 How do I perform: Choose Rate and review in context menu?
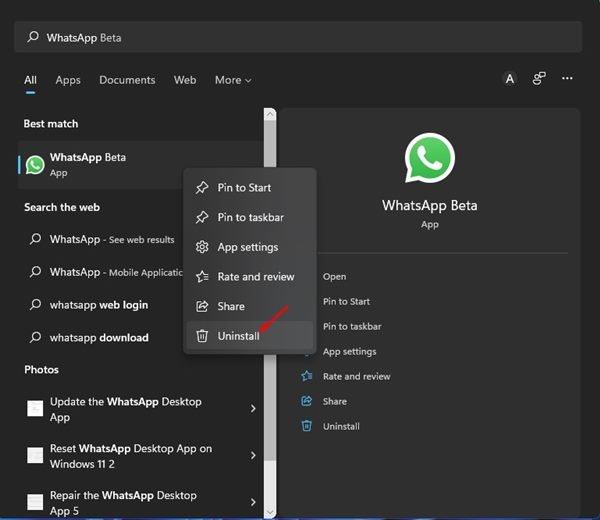[249, 277]
